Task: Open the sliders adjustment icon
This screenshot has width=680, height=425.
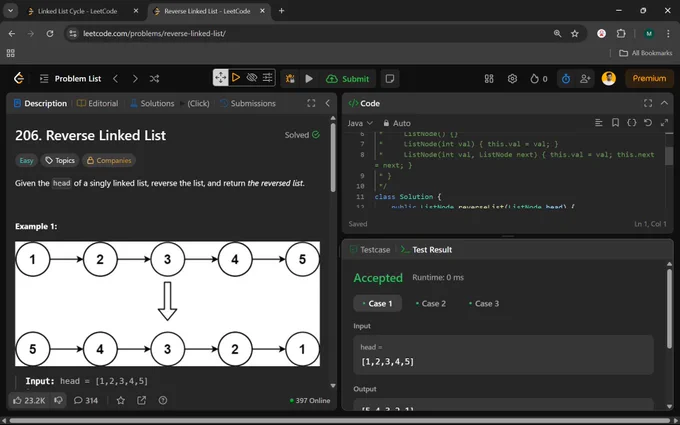Action: pyautogui.click(x=267, y=78)
